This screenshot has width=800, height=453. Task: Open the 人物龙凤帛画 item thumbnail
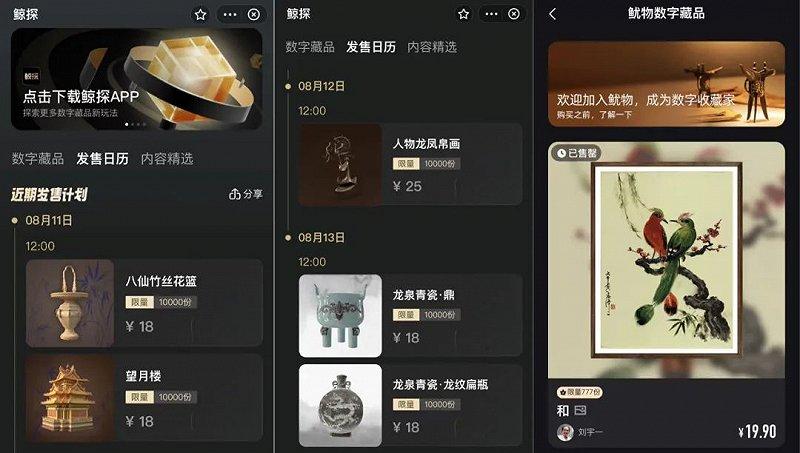(340, 165)
